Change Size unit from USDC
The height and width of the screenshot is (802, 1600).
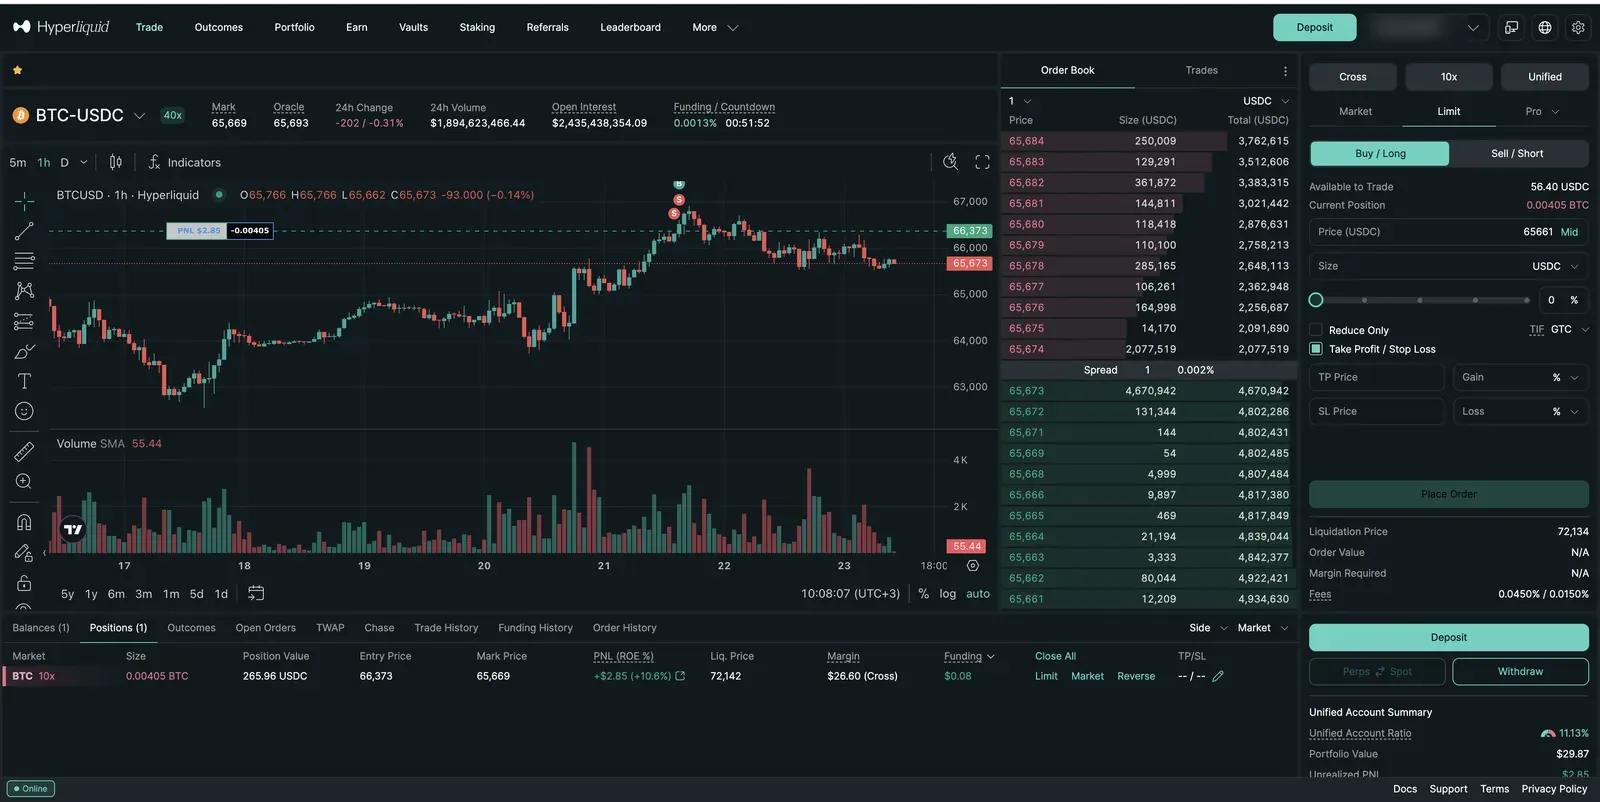(x=1555, y=267)
